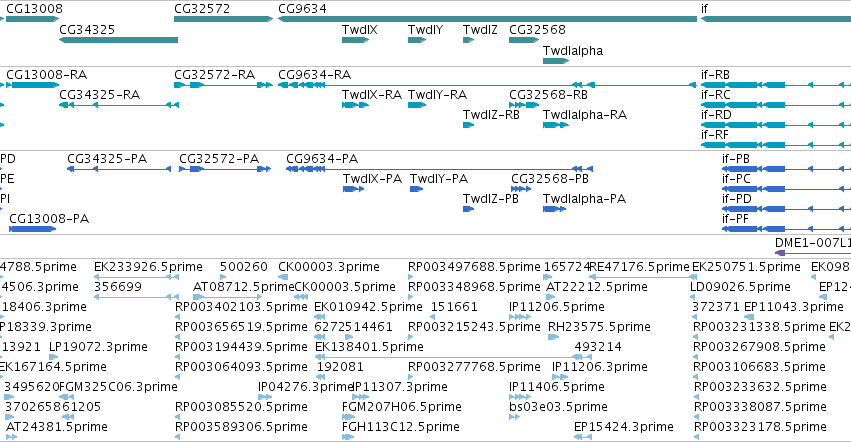Image resolution: width=851 pixels, height=442 pixels.
Task: Select protein TwdlY-PA
Action: click(x=417, y=189)
